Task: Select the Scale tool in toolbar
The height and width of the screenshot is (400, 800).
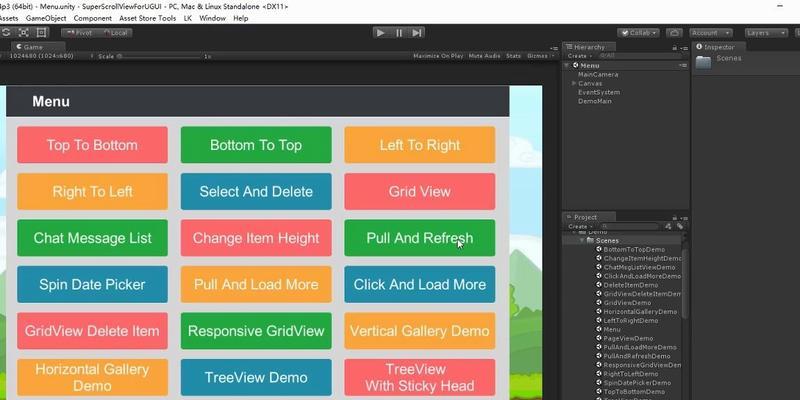Action: pyautogui.click(x=23, y=33)
